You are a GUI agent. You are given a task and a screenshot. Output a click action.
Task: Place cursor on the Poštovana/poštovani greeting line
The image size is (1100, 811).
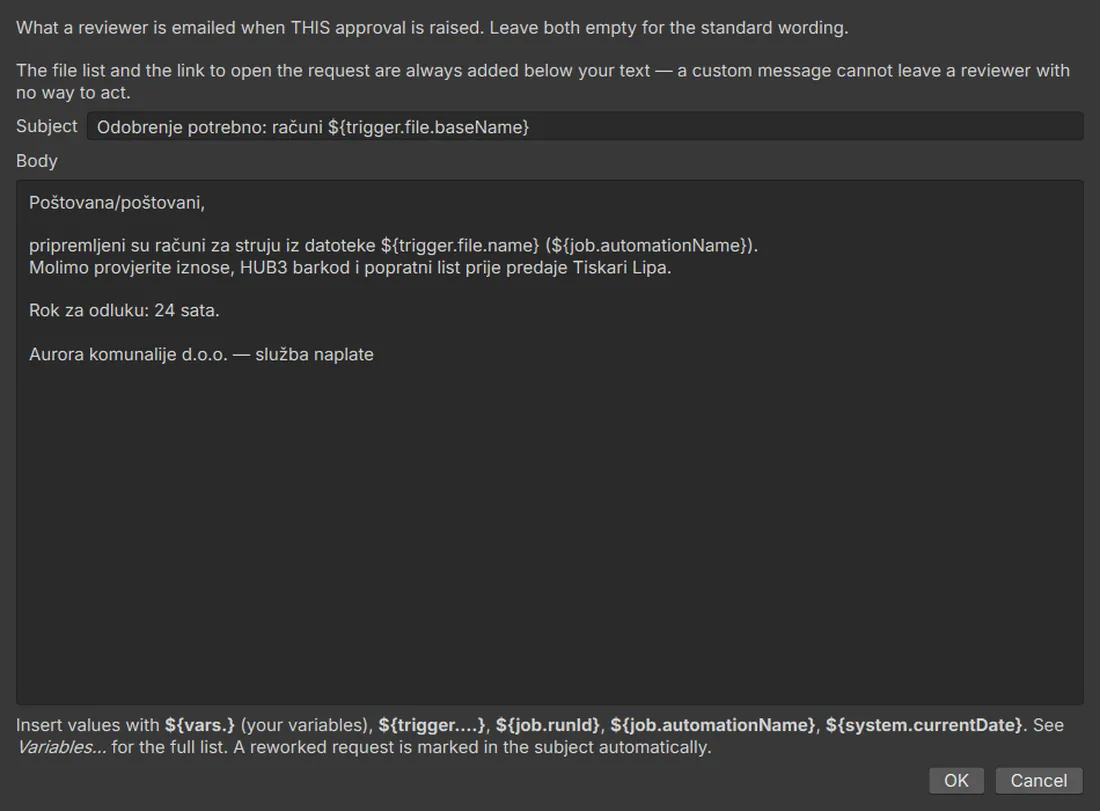tap(117, 203)
